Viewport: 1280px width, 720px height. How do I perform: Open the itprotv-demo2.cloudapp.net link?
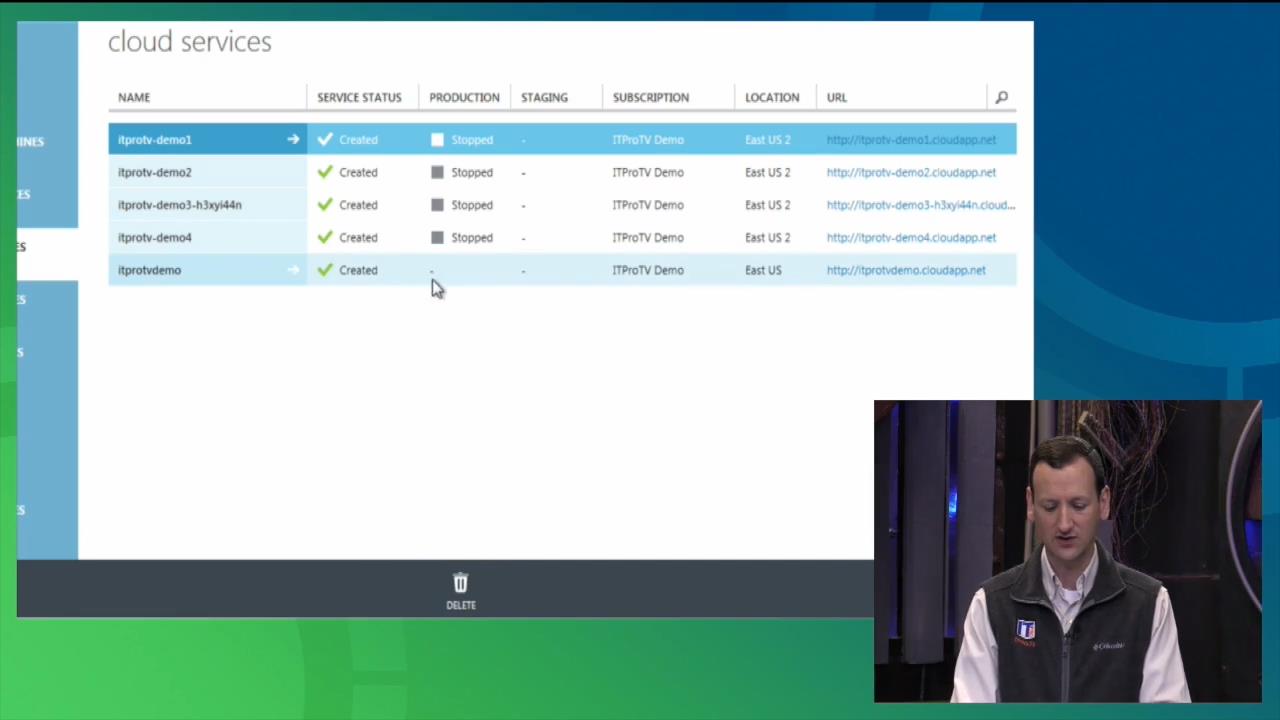[x=911, y=172]
